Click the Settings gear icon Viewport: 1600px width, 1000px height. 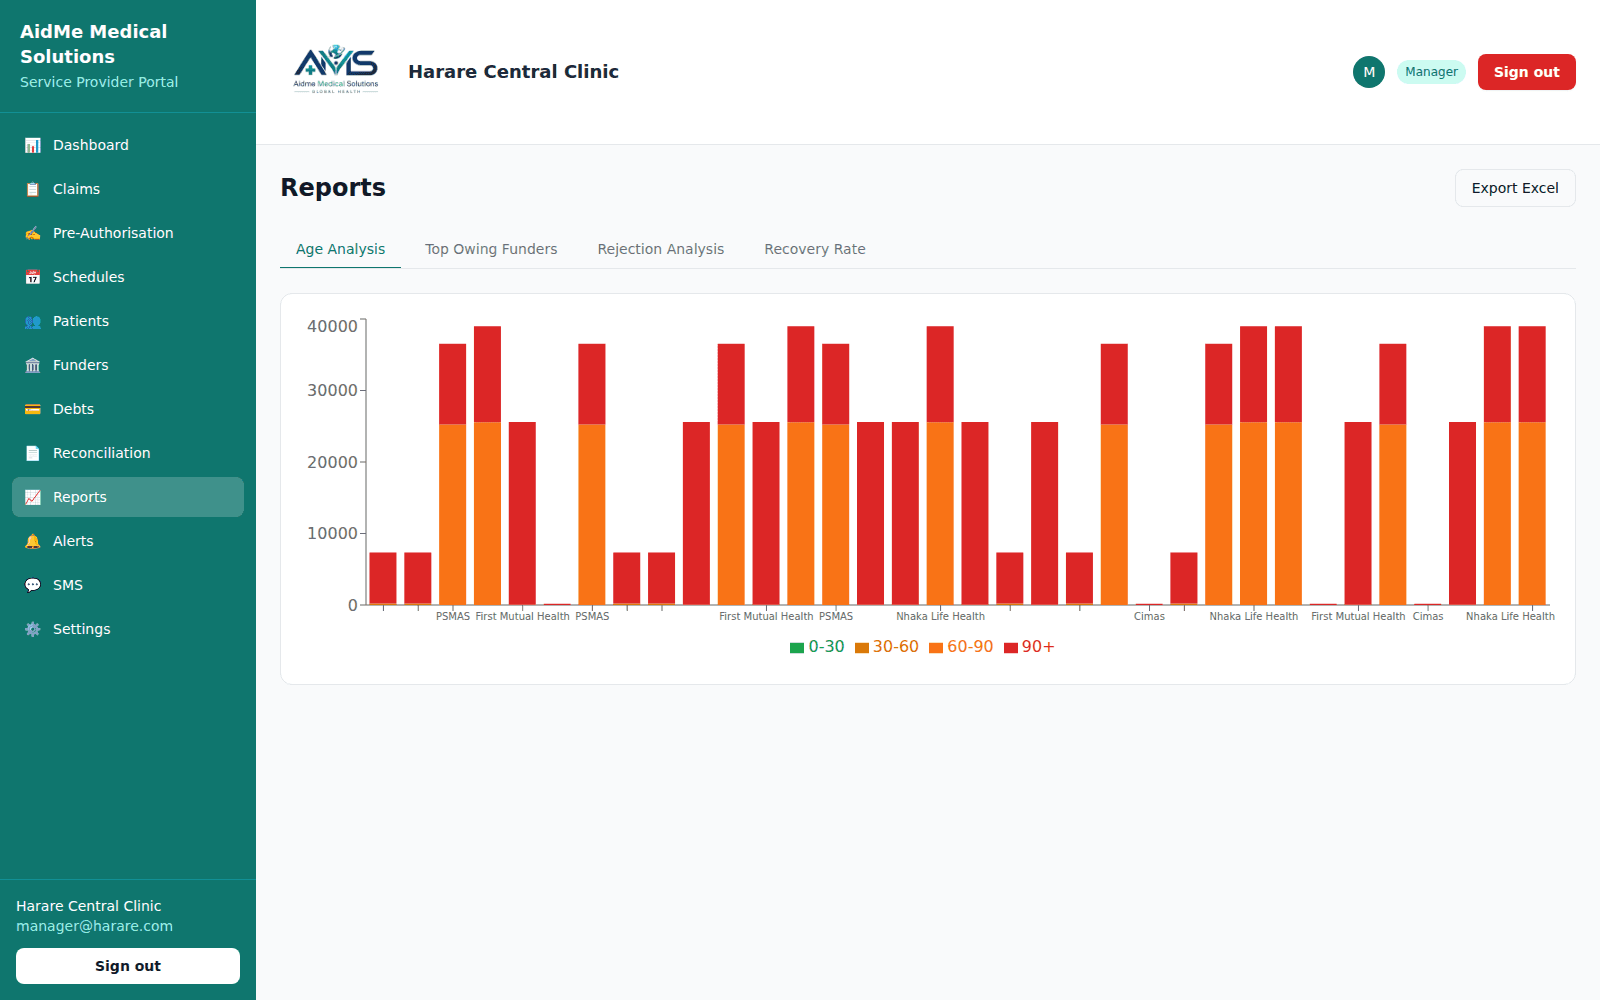click(33, 629)
